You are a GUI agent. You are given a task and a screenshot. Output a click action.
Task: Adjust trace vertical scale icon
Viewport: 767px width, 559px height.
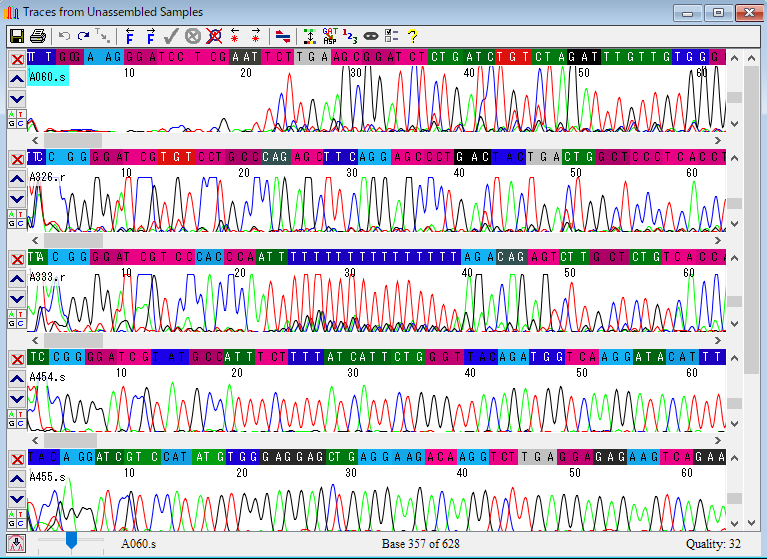click(310, 36)
